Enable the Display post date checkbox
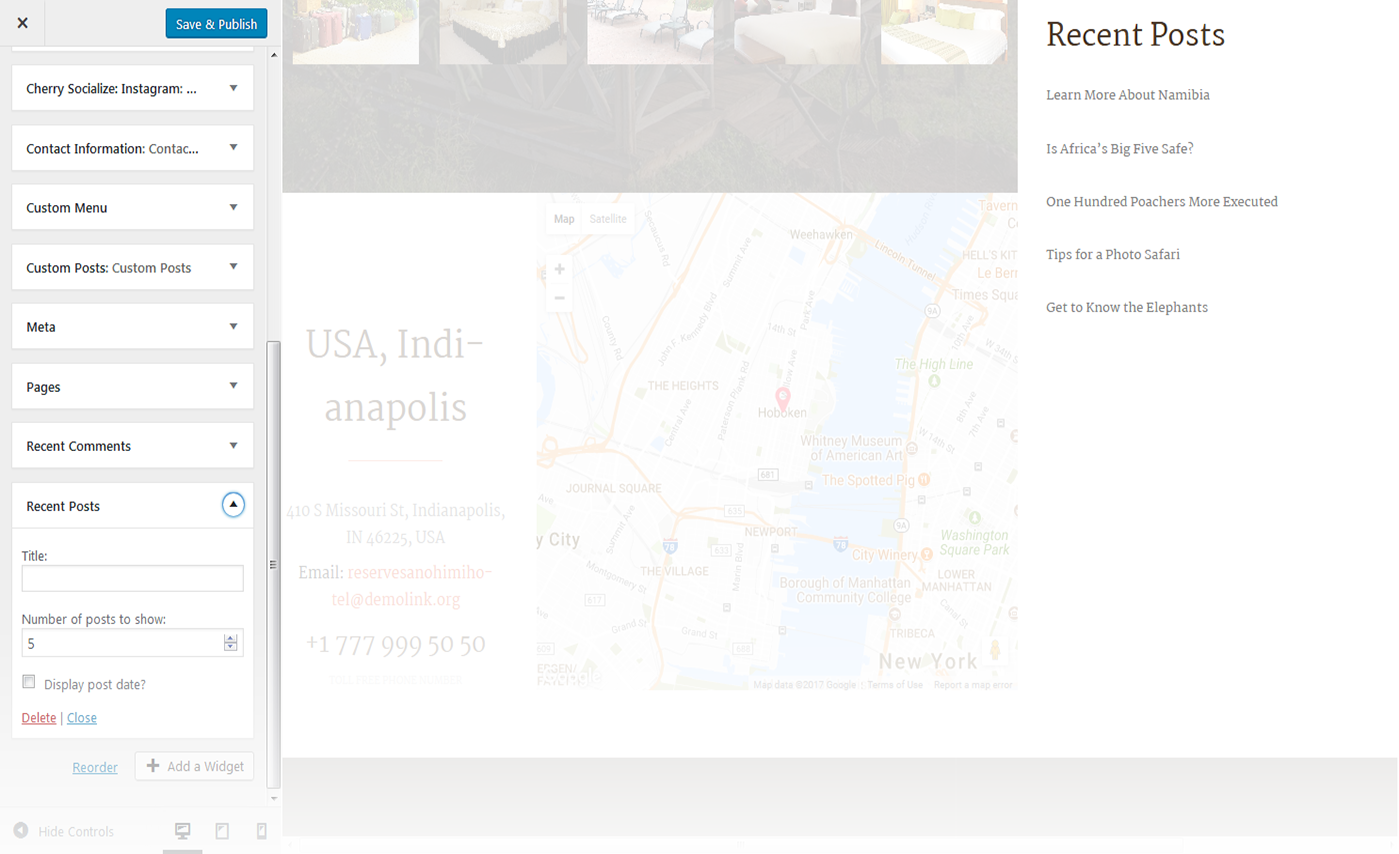Image resolution: width=1399 pixels, height=854 pixels. [x=29, y=682]
